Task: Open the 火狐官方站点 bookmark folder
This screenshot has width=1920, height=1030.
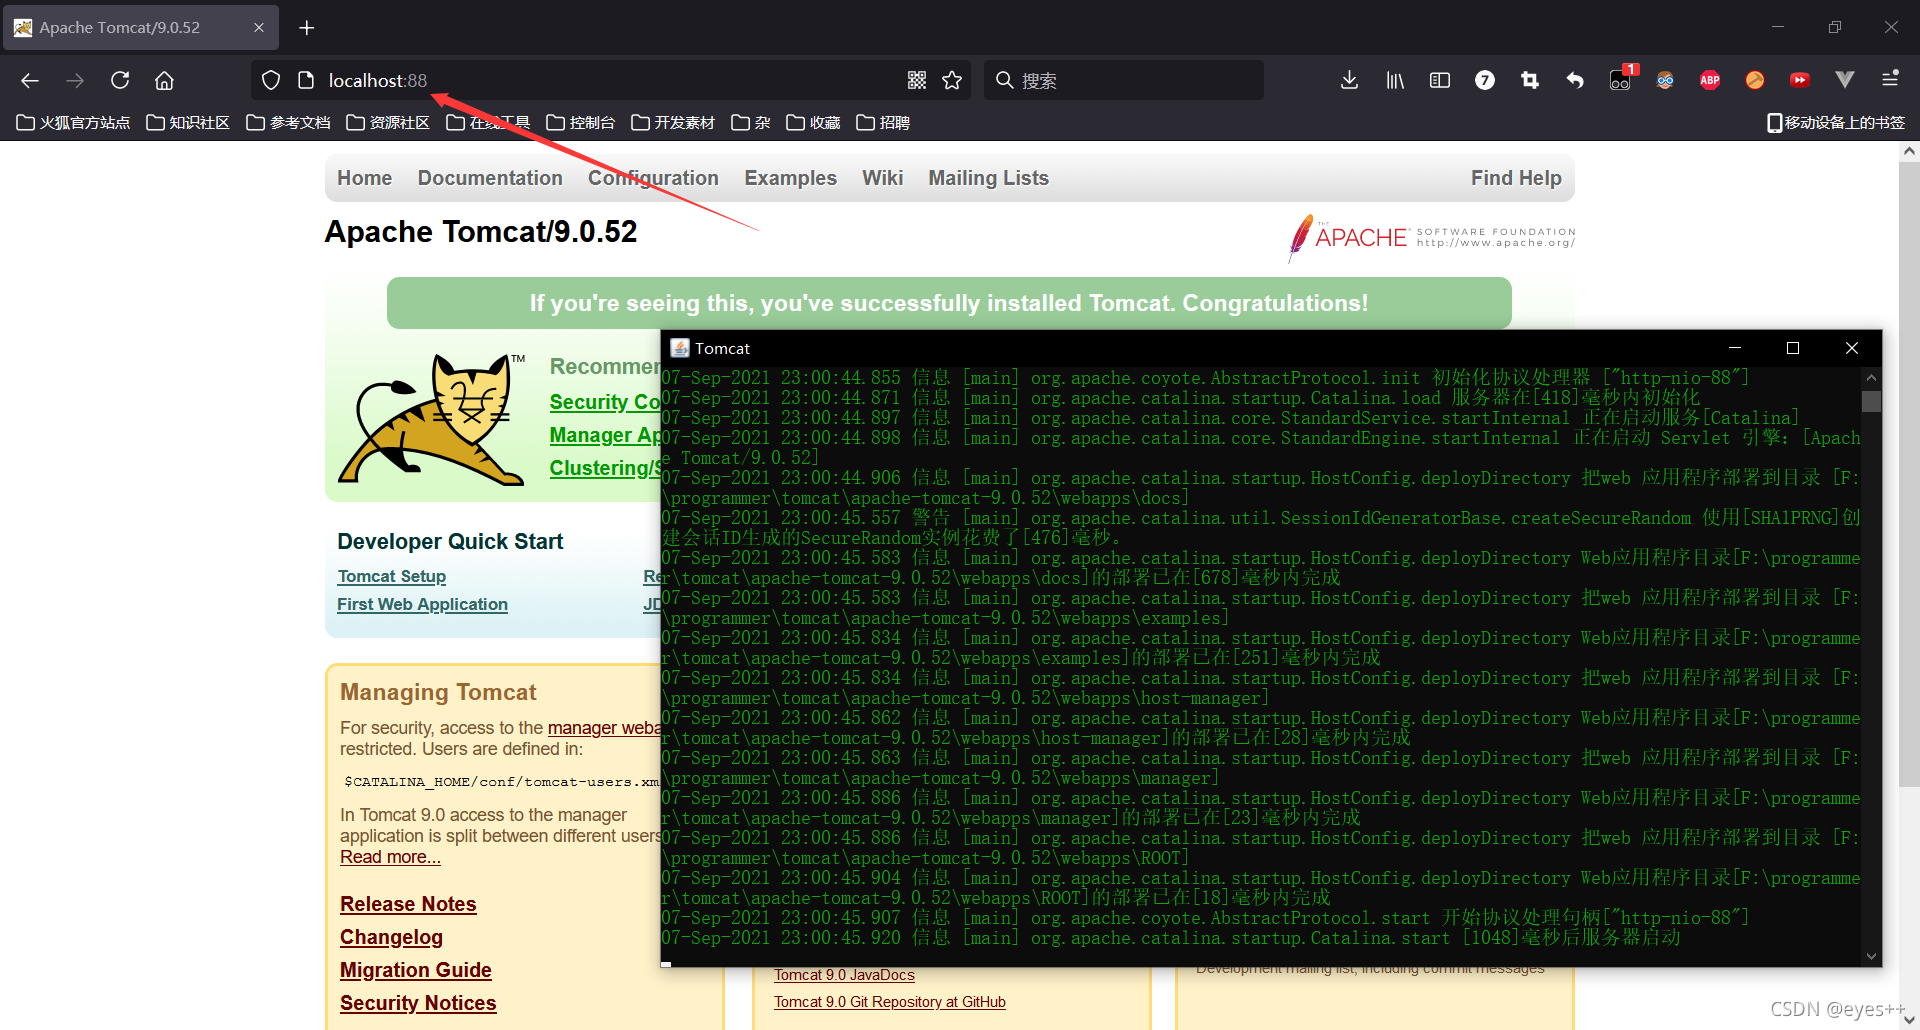Action: pos(74,122)
